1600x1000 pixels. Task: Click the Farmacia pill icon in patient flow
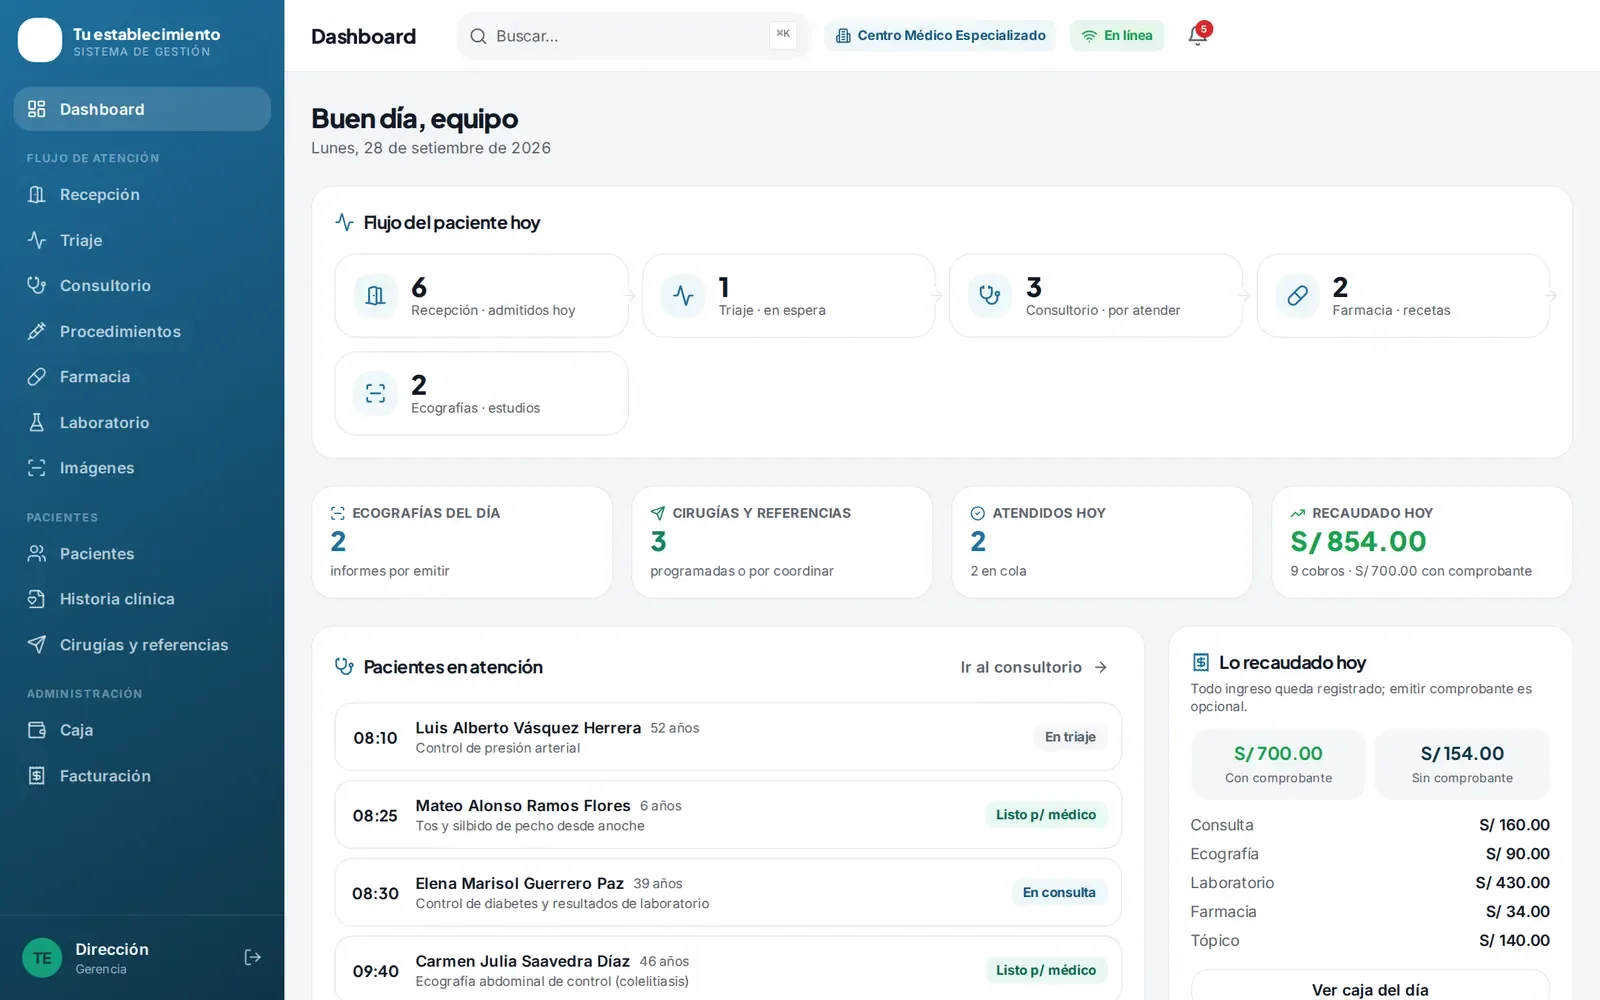click(x=1297, y=296)
